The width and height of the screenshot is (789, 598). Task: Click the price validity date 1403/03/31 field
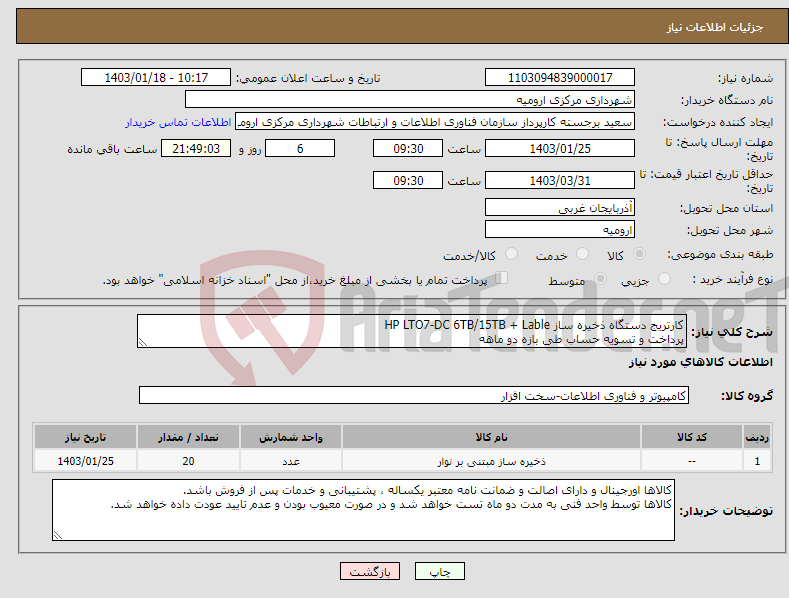[x=560, y=180]
